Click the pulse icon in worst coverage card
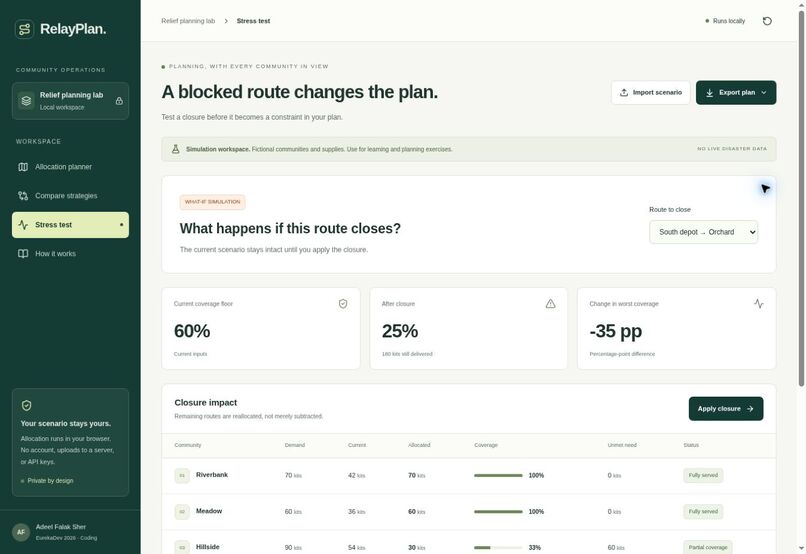 click(x=759, y=304)
